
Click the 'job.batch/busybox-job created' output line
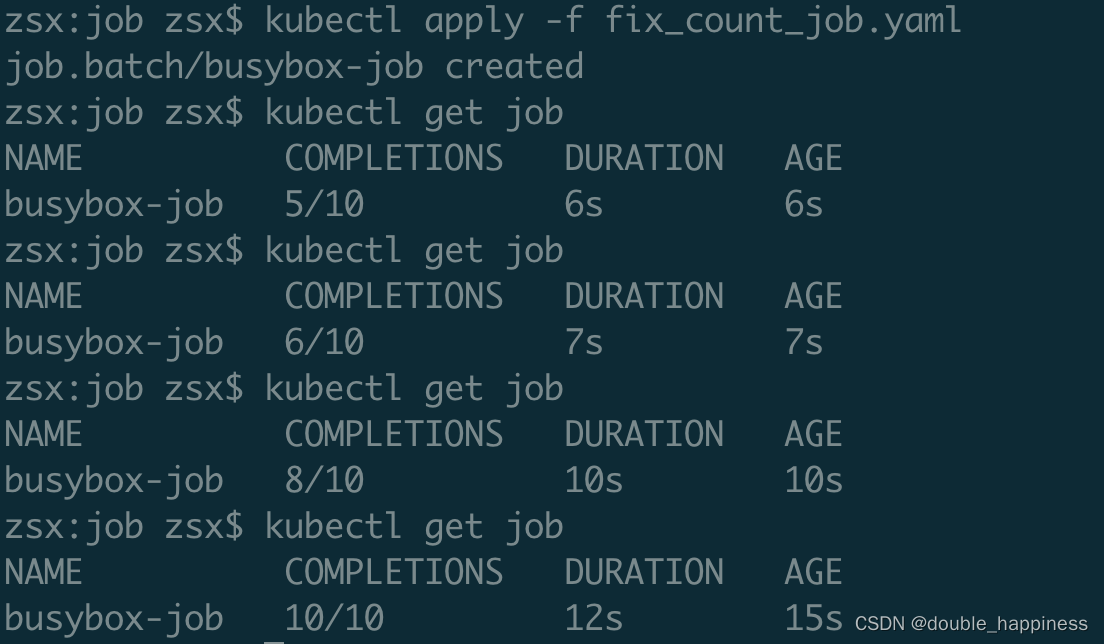tap(294, 66)
